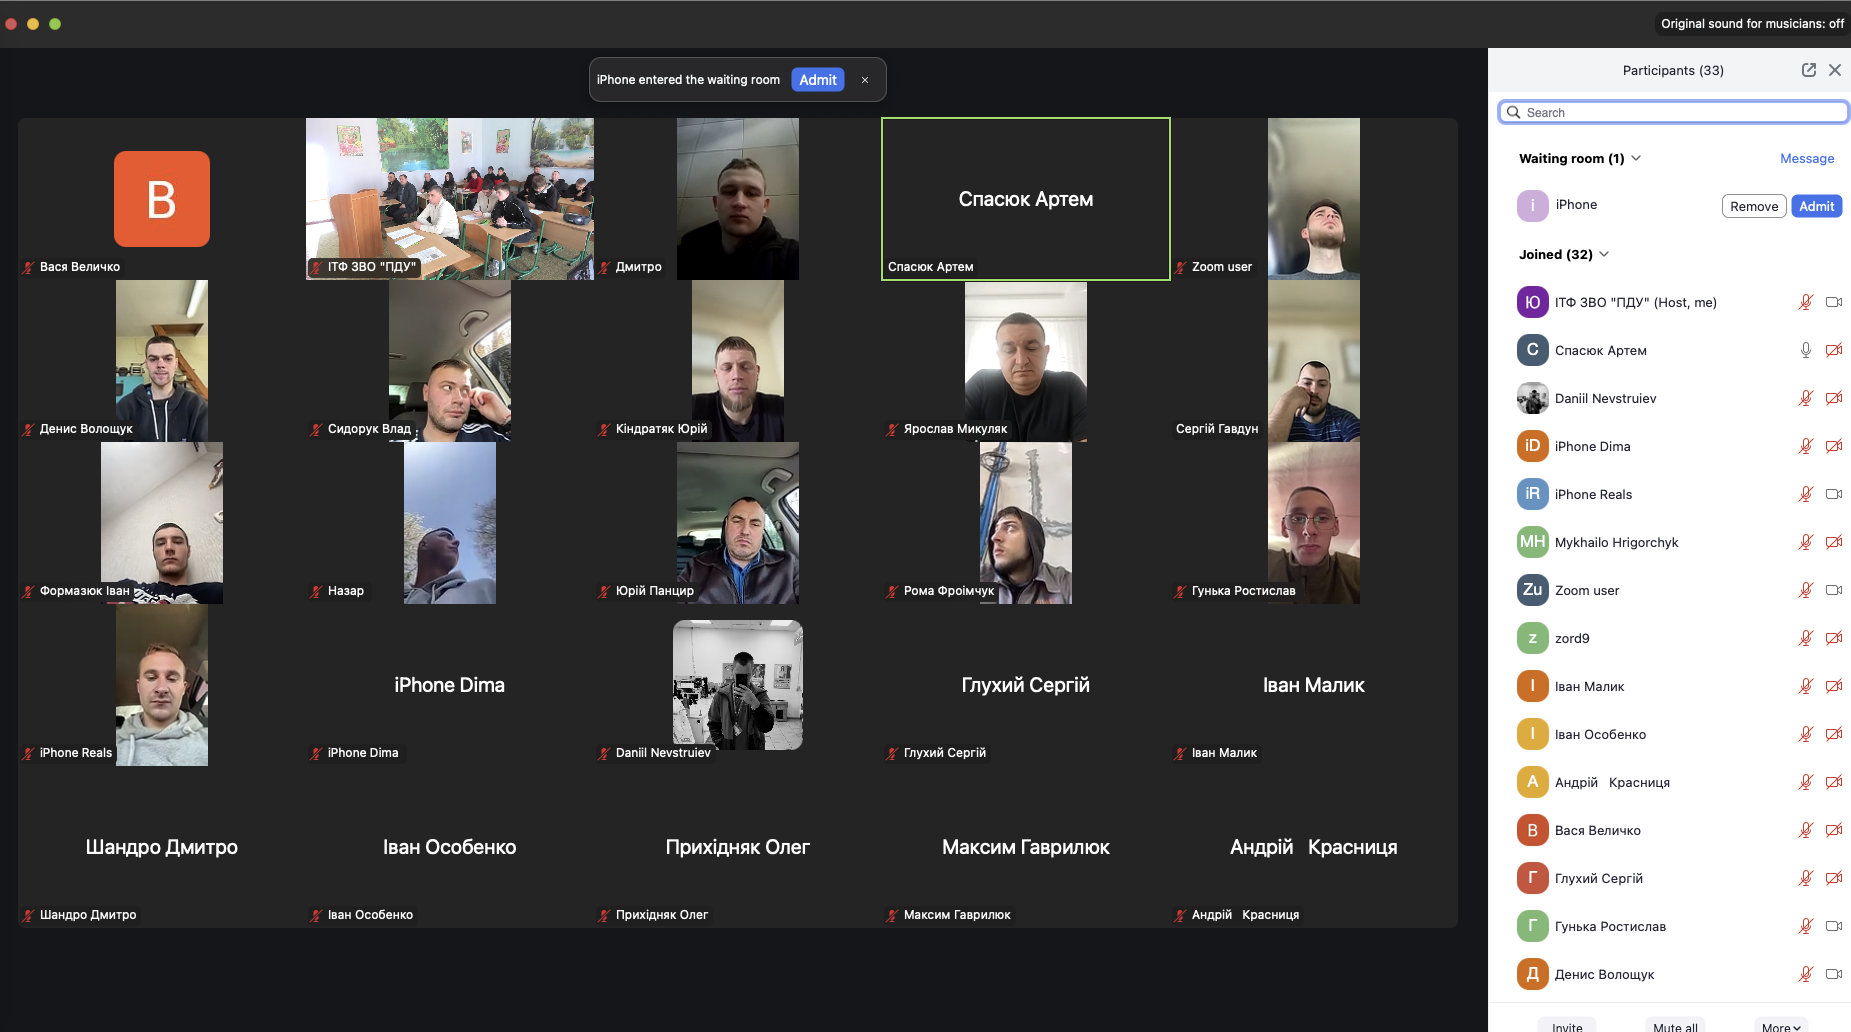Admit iPhone from the notification banner
Image resolution: width=1851 pixels, height=1032 pixels.
pos(817,80)
